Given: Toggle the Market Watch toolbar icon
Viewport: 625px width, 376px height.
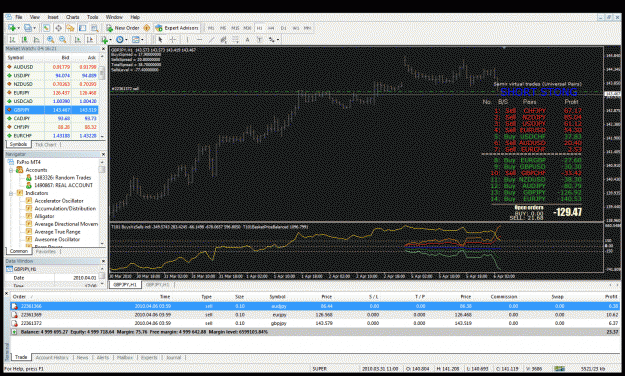Looking at the screenshot, I should point(46,28).
